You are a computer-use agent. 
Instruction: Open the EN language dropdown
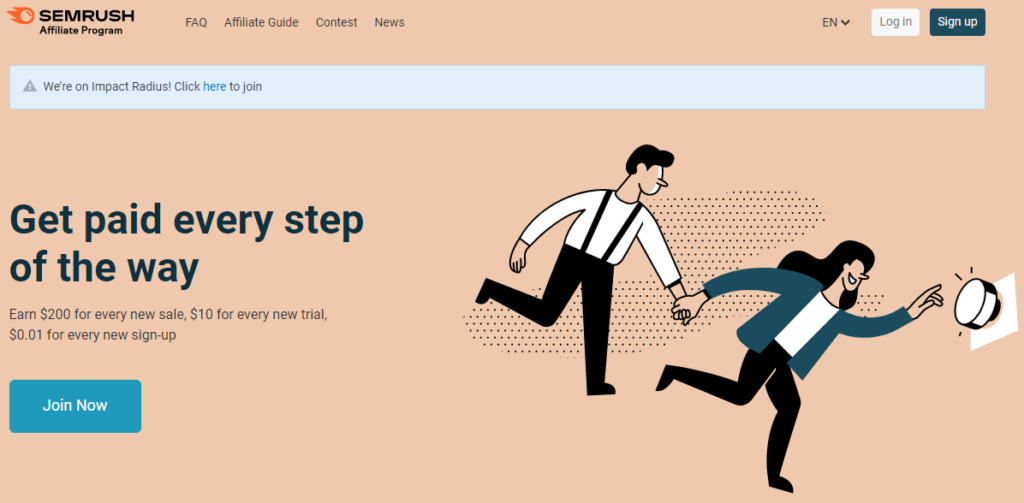(x=836, y=22)
